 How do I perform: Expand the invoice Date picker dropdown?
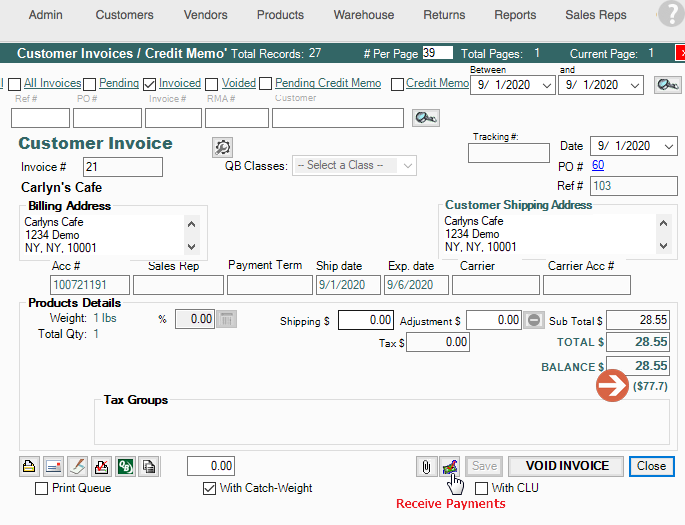tap(669, 146)
